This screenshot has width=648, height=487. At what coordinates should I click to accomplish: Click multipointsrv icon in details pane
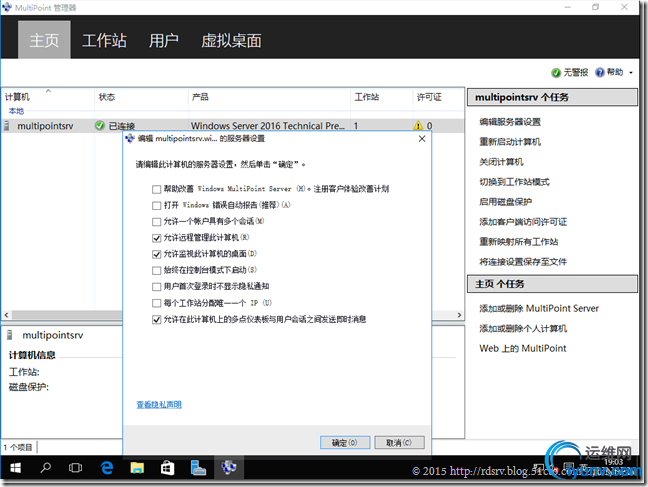pos(10,335)
